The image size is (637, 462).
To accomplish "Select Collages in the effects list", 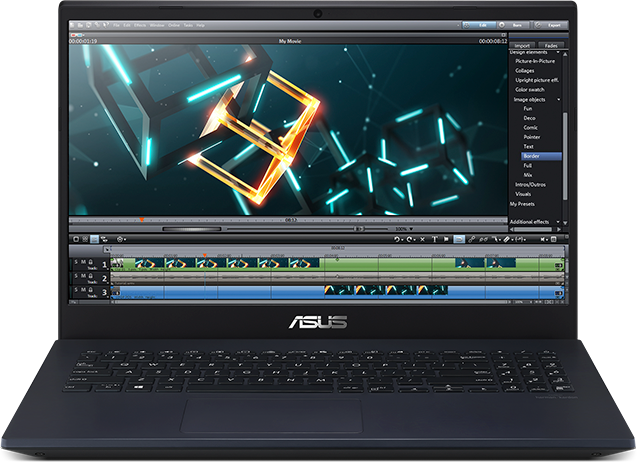I will 524,71.
